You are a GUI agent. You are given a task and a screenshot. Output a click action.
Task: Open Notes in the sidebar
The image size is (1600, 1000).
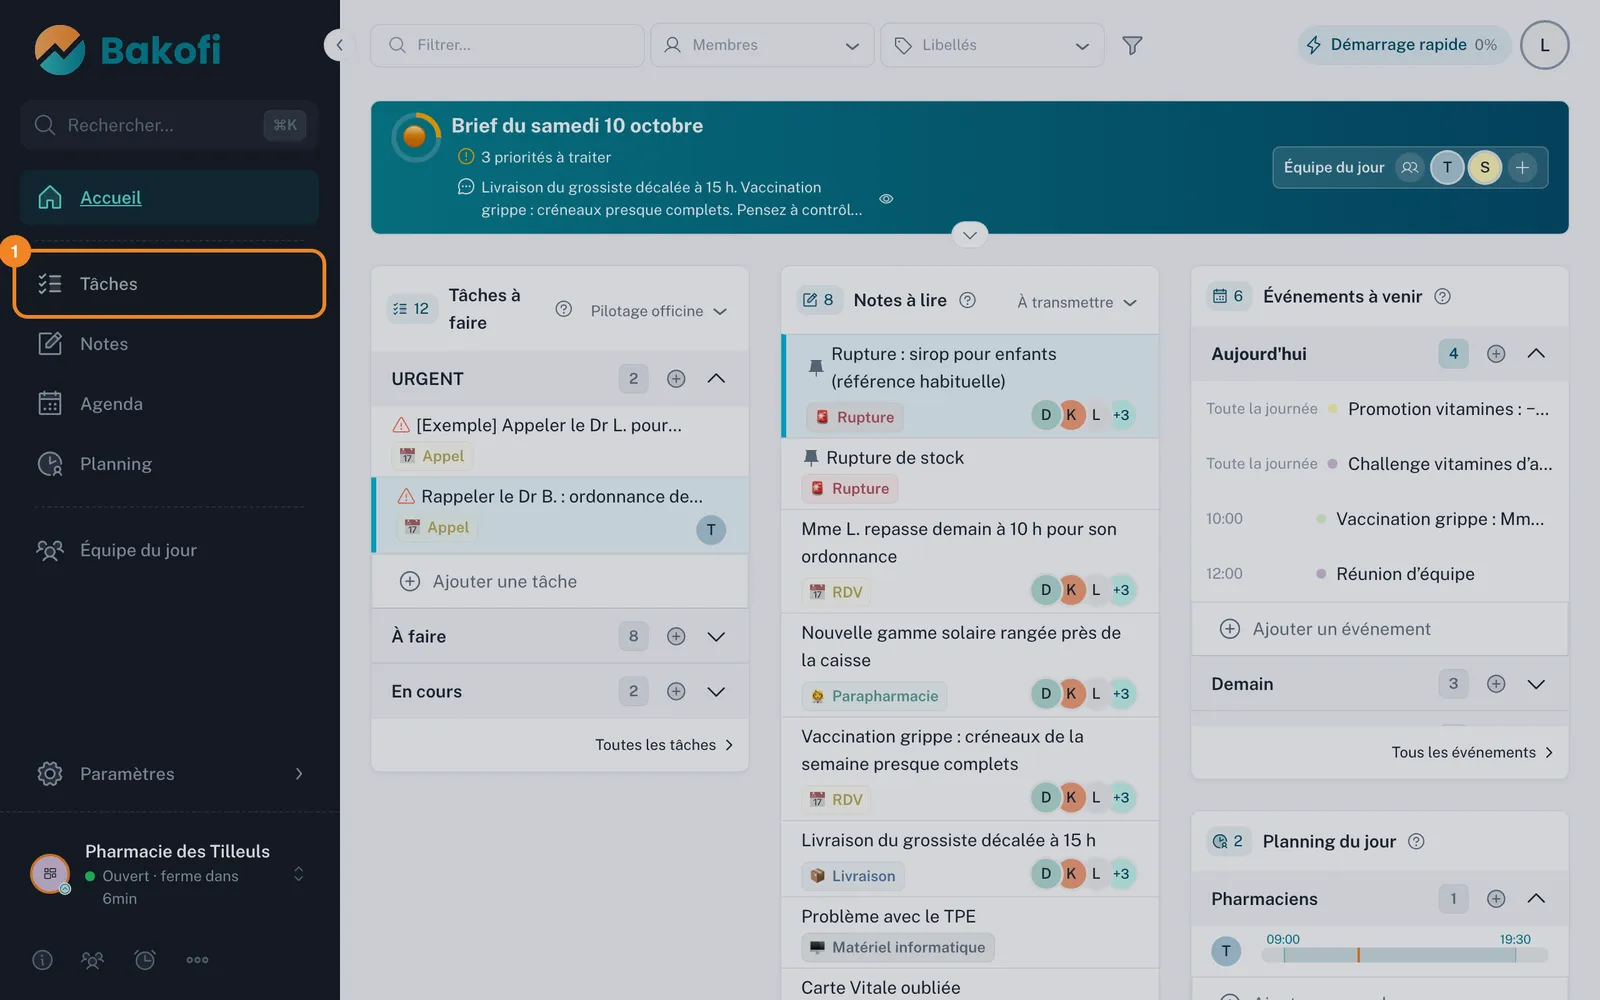(170, 344)
